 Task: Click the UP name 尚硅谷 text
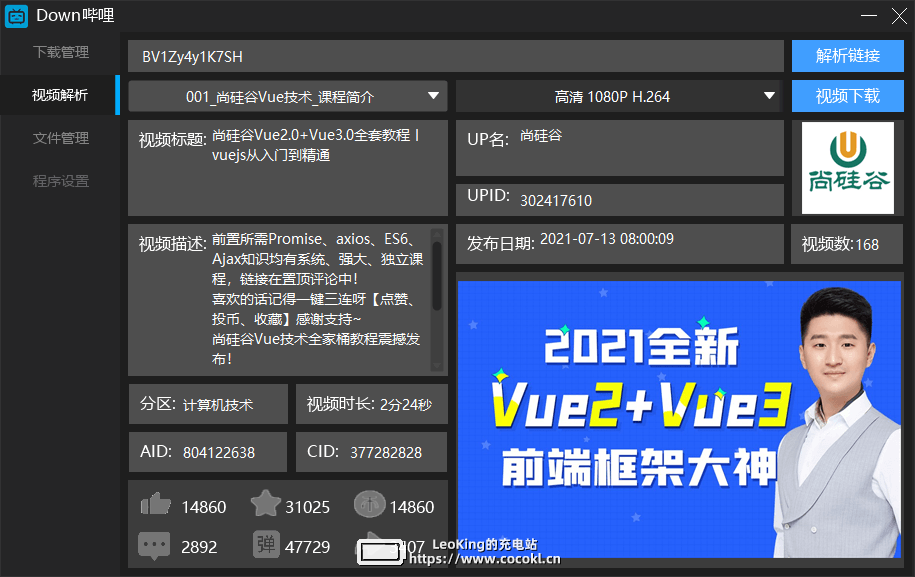coord(541,136)
